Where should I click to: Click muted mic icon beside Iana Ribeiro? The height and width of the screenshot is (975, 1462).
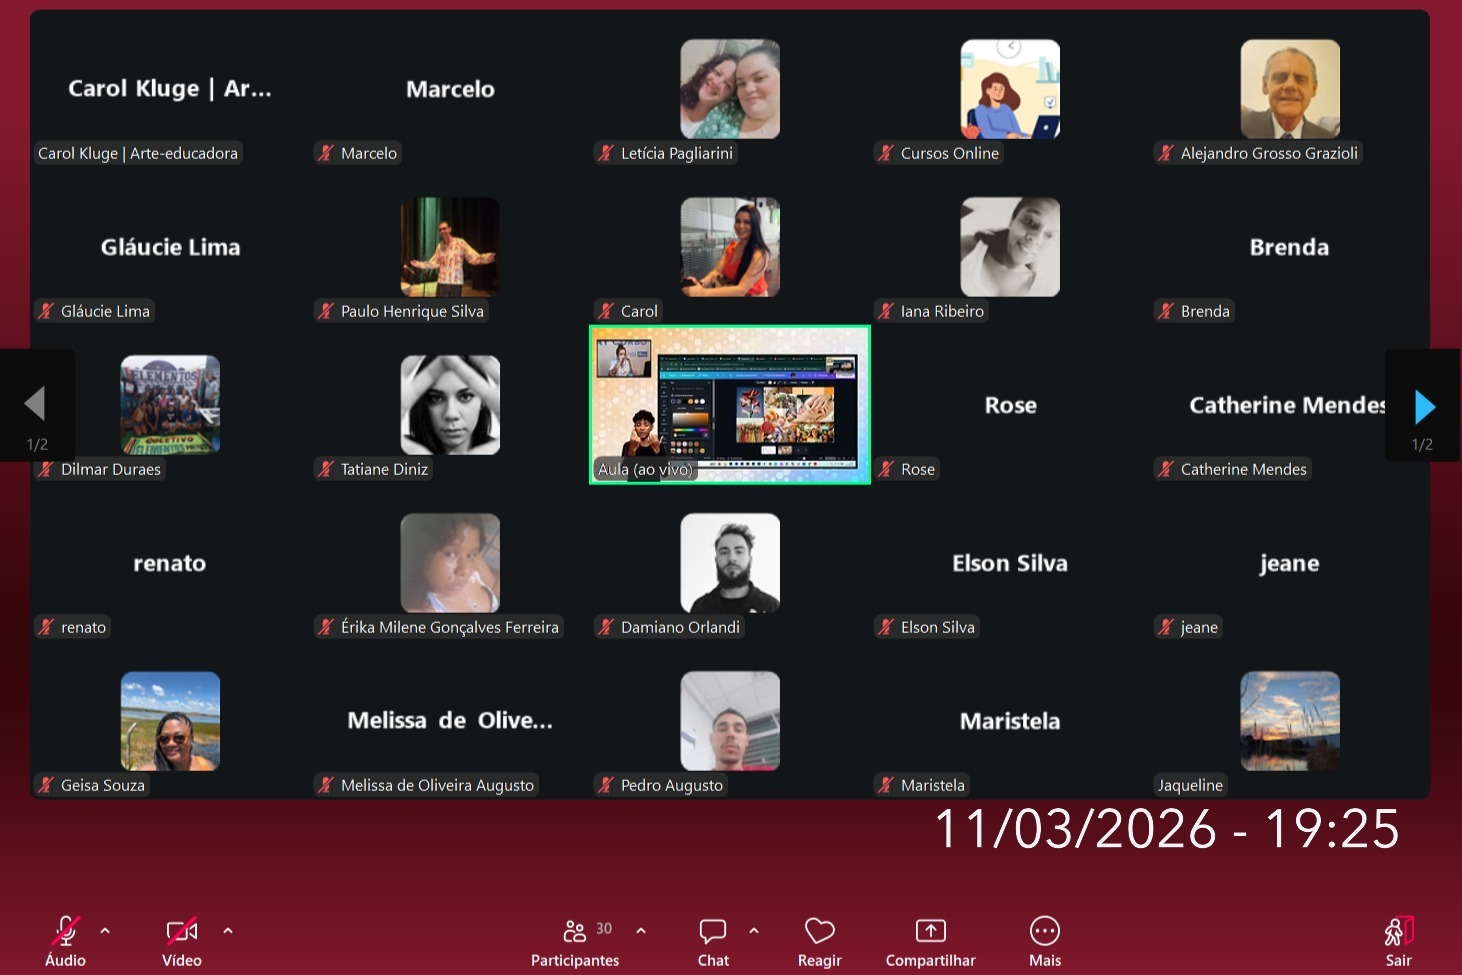886,311
